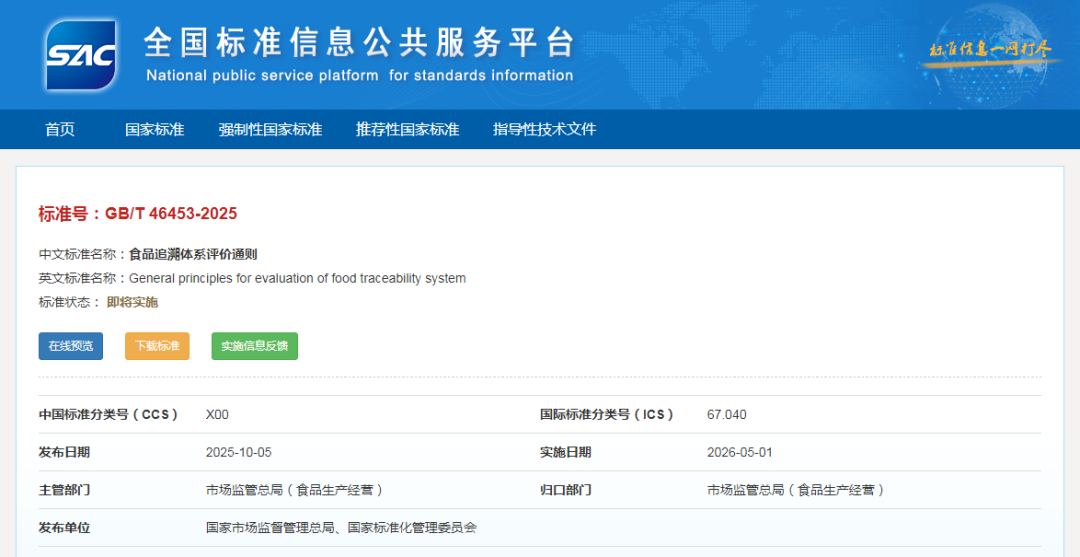Viewport: 1080px width, 557px height.
Task: Click the Chinese title 食品追溯体系评价通则
Action: (x=193, y=254)
